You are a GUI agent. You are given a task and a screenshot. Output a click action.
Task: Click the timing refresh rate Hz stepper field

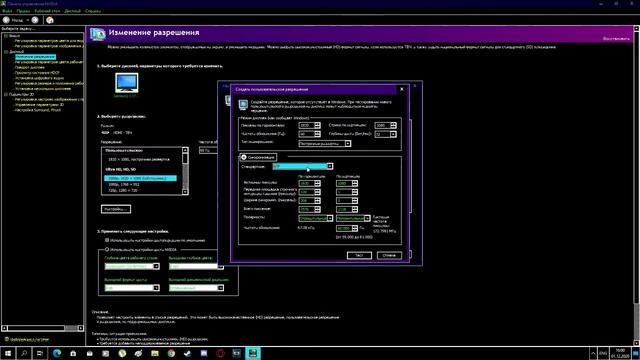347,228
